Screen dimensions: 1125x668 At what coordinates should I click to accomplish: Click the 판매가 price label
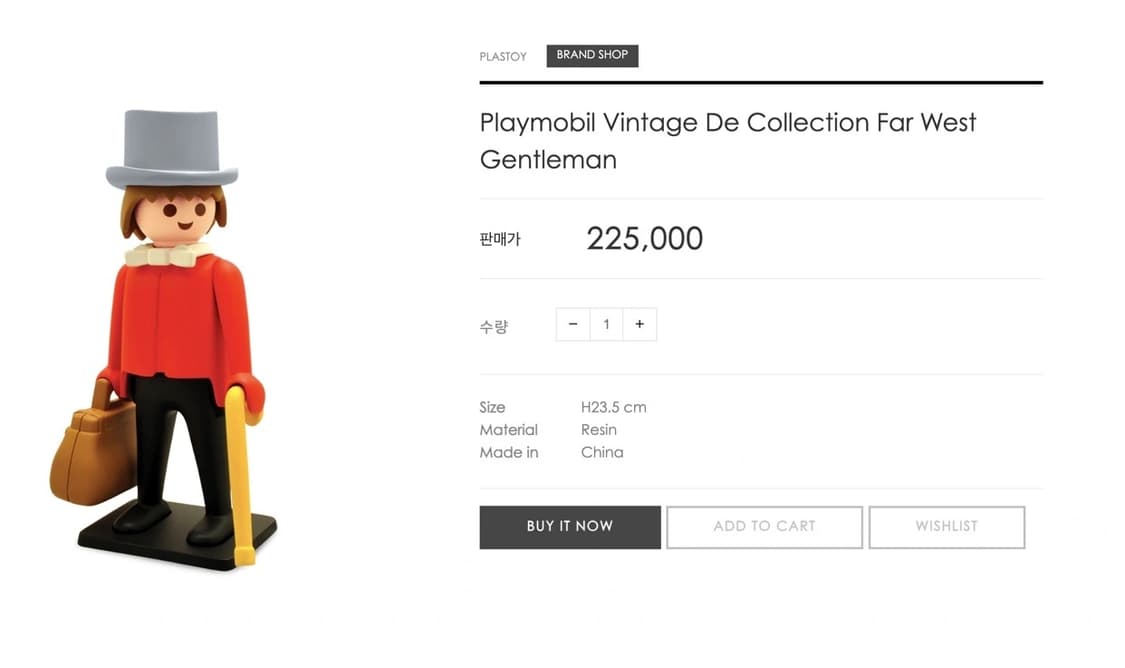click(x=500, y=240)
